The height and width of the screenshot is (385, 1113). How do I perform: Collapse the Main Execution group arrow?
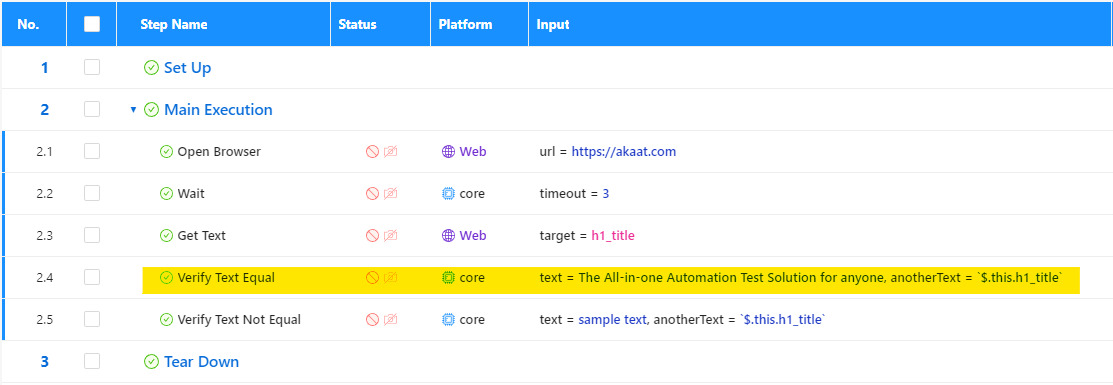tap(133, 110)
